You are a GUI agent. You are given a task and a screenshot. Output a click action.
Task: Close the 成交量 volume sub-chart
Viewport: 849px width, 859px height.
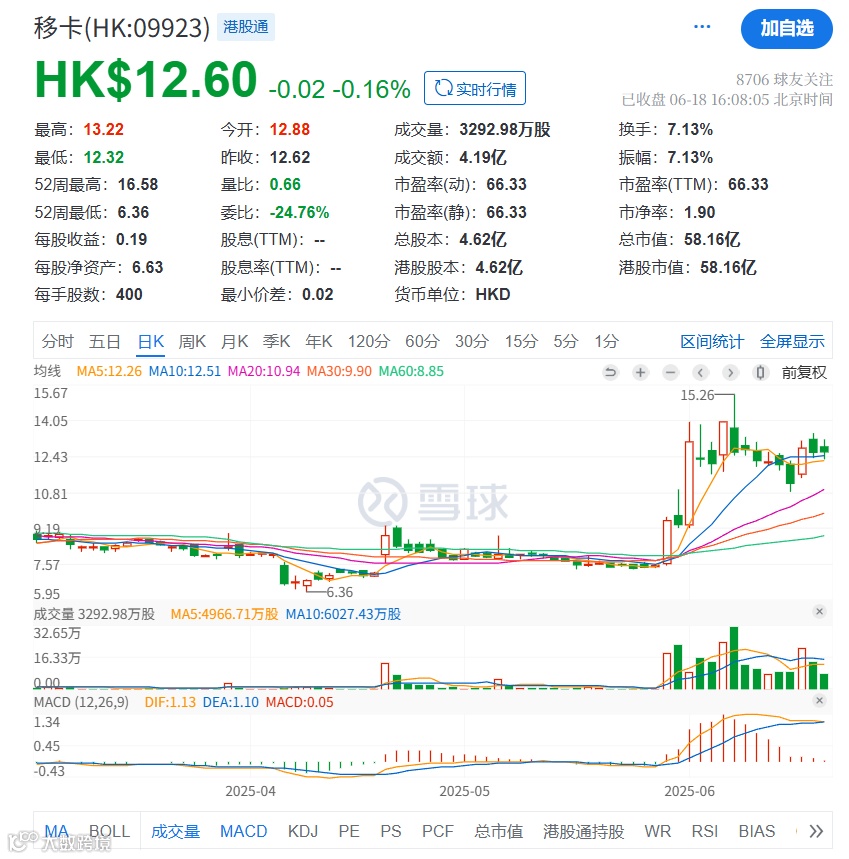819,611
